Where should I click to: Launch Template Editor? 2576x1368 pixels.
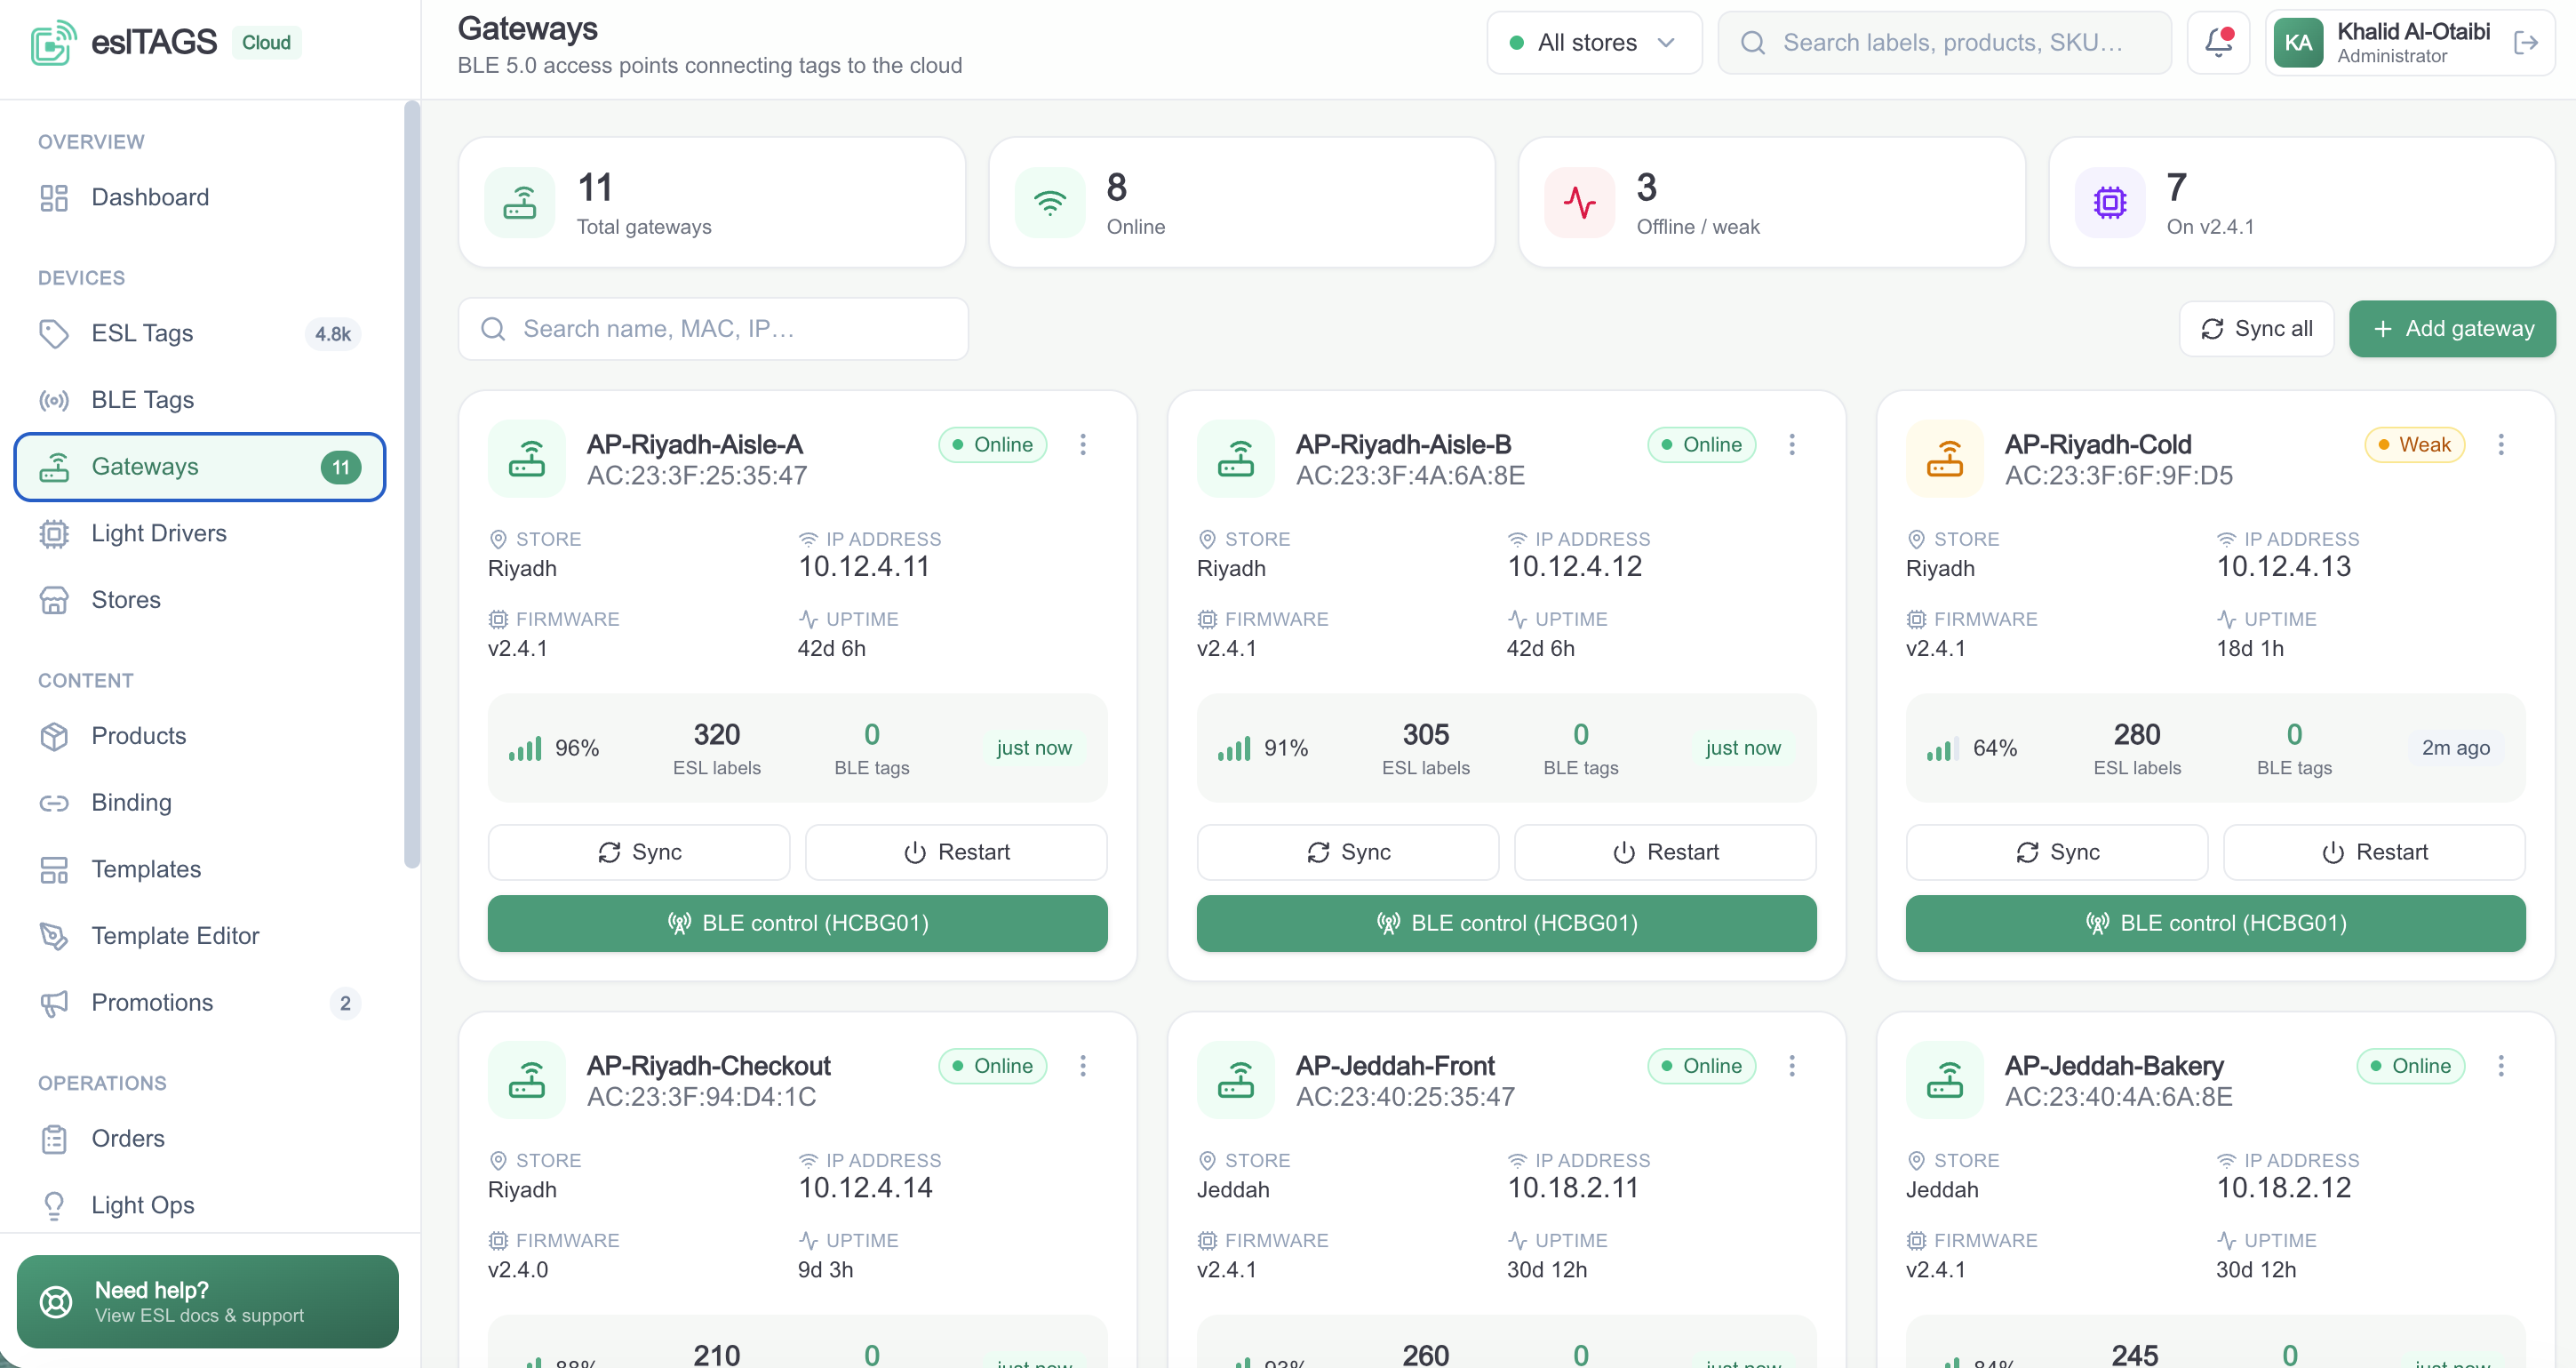[x=199, y=936]
